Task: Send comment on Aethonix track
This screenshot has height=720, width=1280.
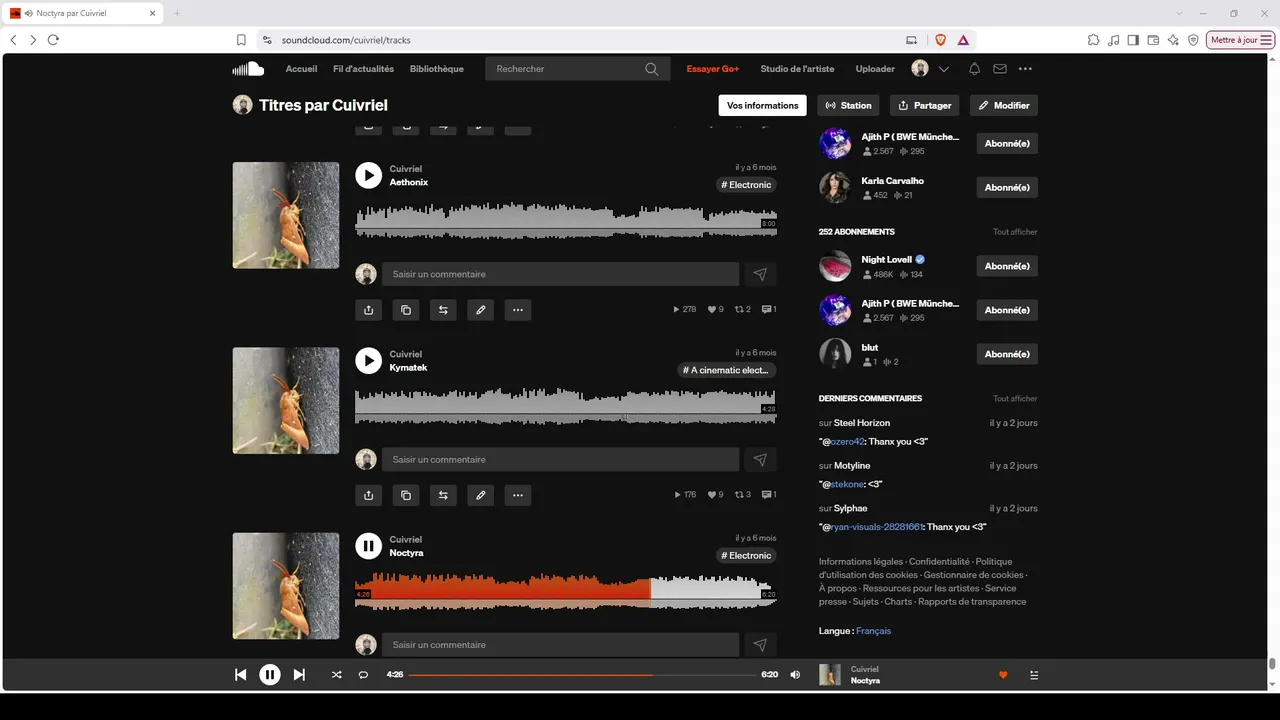Action: click(x=760, y=274)
